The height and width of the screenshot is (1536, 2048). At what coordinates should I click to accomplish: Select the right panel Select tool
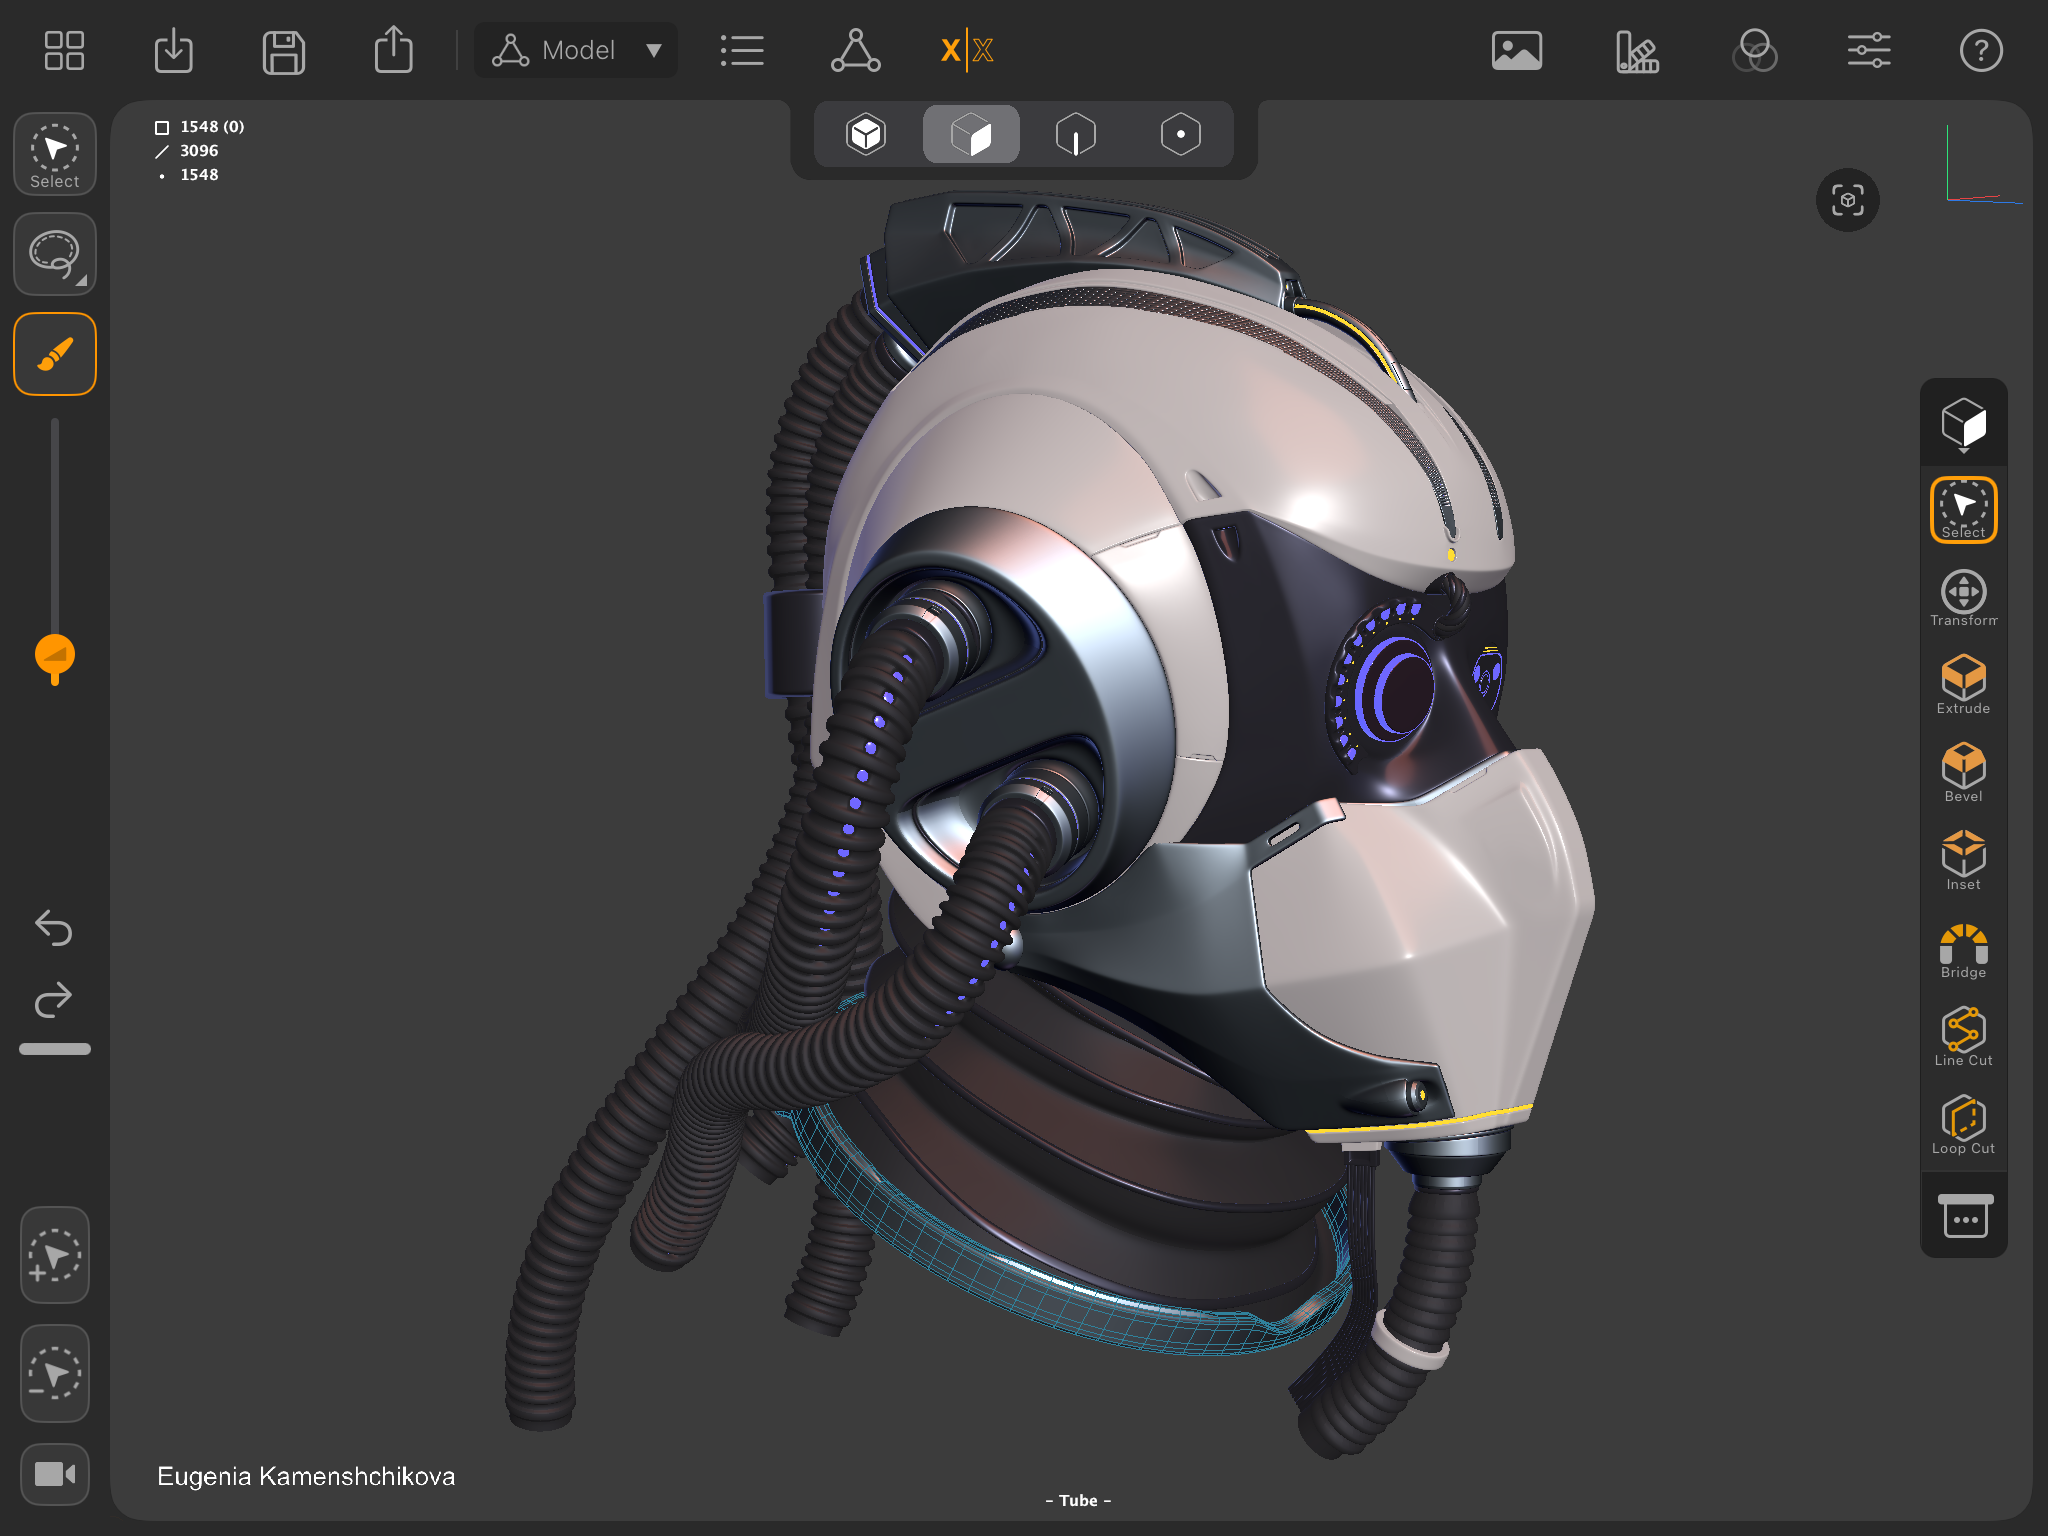pyautogui.click(x=1964, y=510)
